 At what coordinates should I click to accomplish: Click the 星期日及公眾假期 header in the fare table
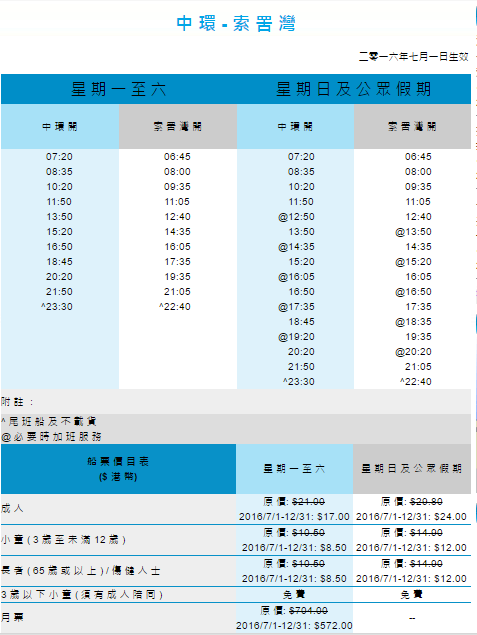coord(411,469)
